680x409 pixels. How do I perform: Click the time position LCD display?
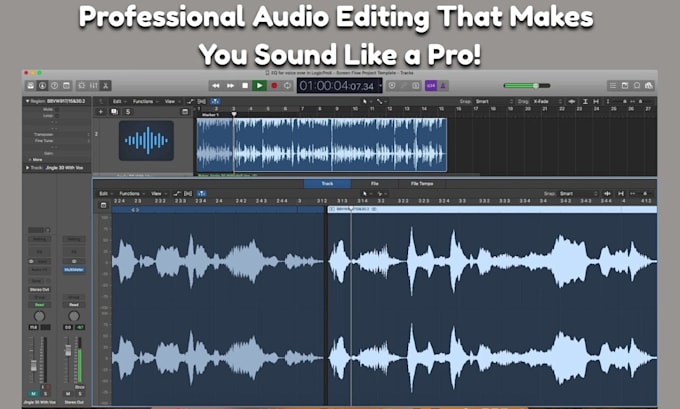(x=339, y=86)
